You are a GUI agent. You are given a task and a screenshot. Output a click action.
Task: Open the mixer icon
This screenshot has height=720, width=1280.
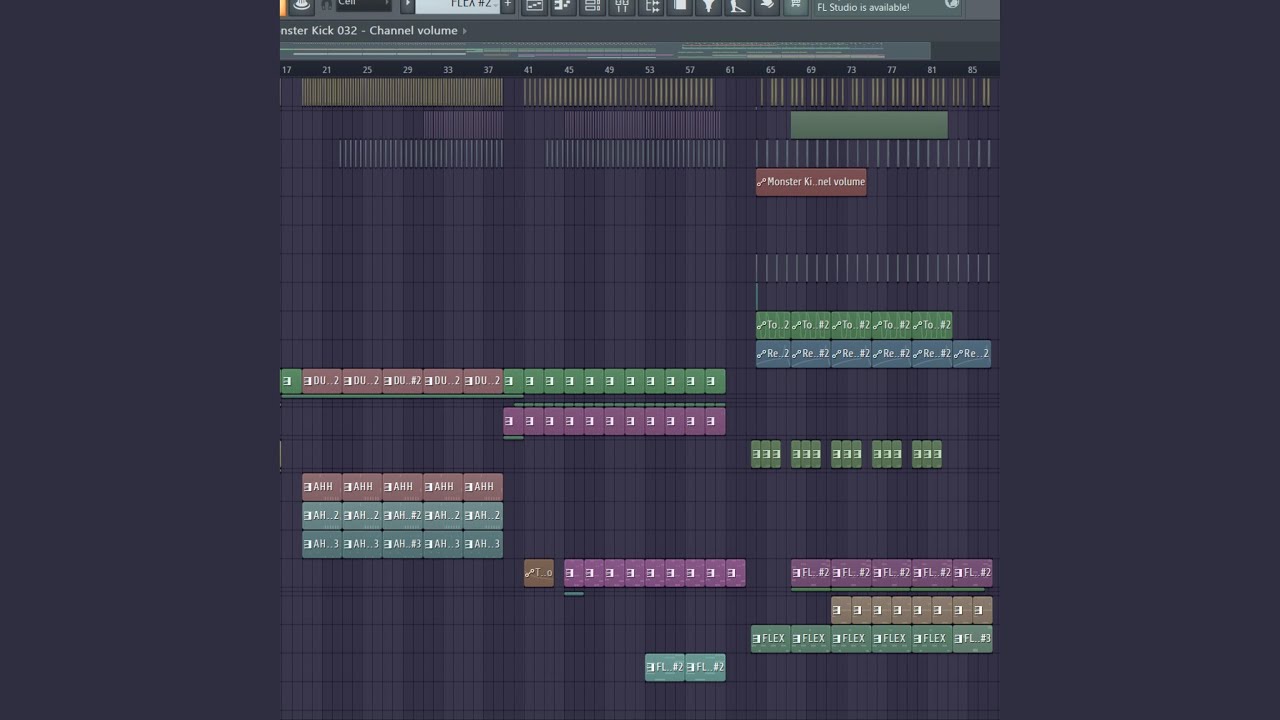622,6
